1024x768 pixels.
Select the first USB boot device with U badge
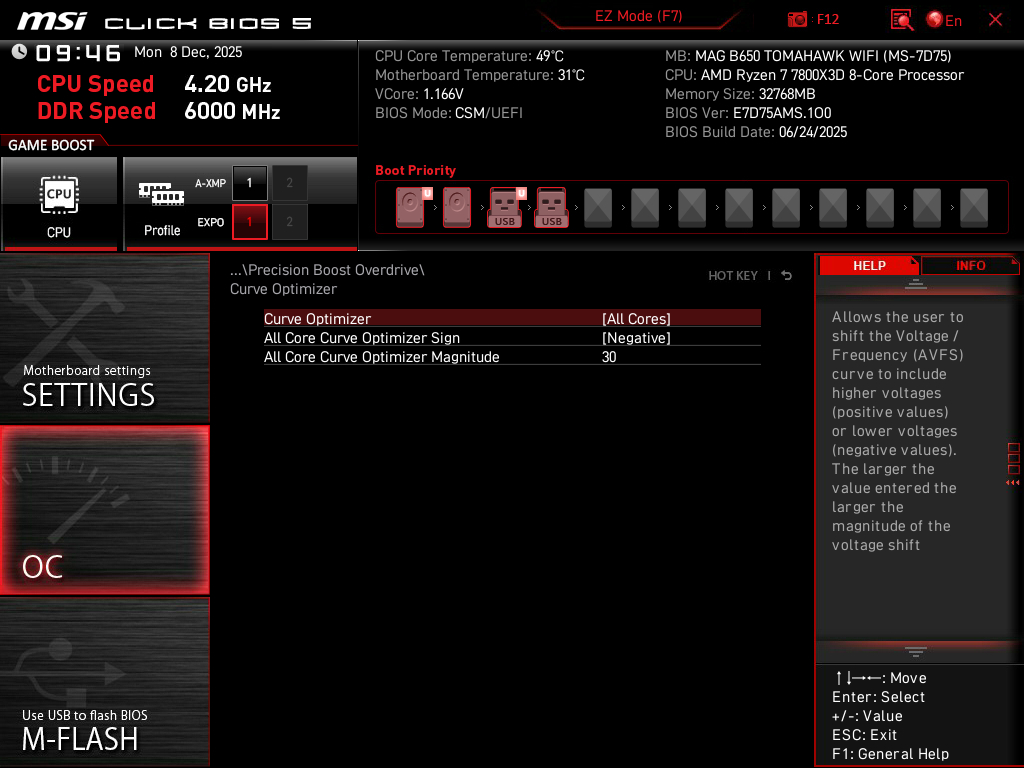tap(507, 207)
